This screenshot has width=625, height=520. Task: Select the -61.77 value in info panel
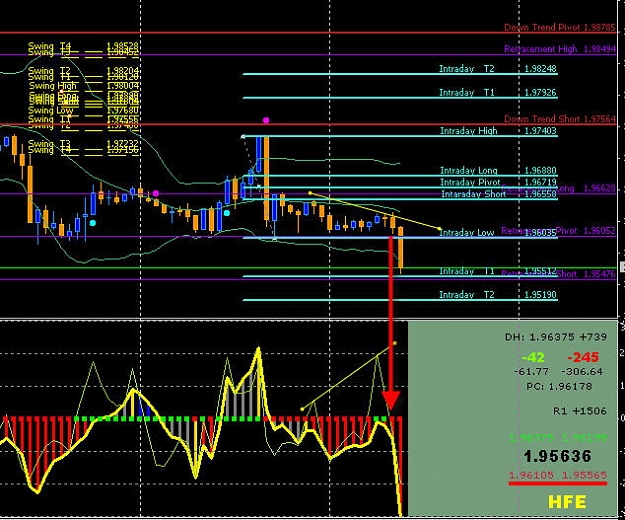(531, 372)
